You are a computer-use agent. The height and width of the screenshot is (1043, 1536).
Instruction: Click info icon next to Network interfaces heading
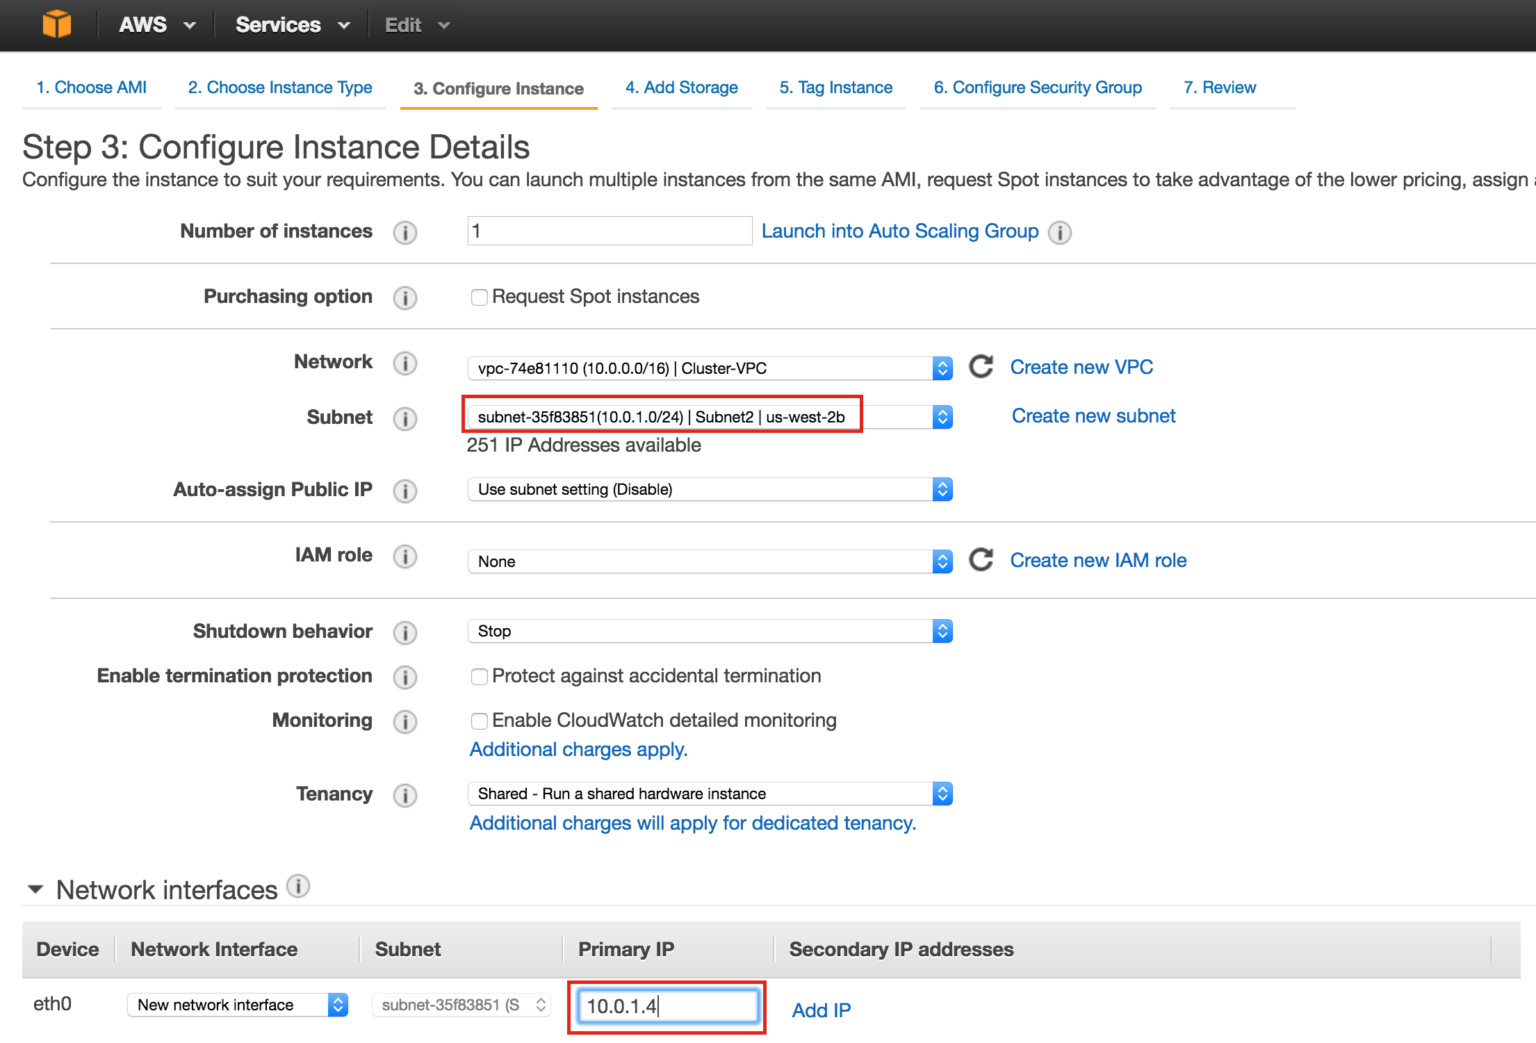point(298,886)
